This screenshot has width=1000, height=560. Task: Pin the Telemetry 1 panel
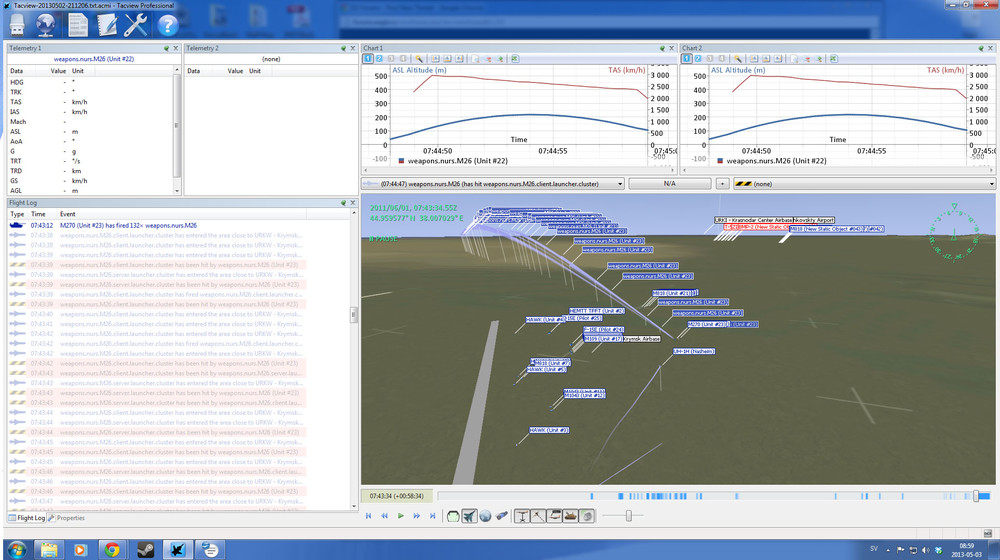pos(167,48)
